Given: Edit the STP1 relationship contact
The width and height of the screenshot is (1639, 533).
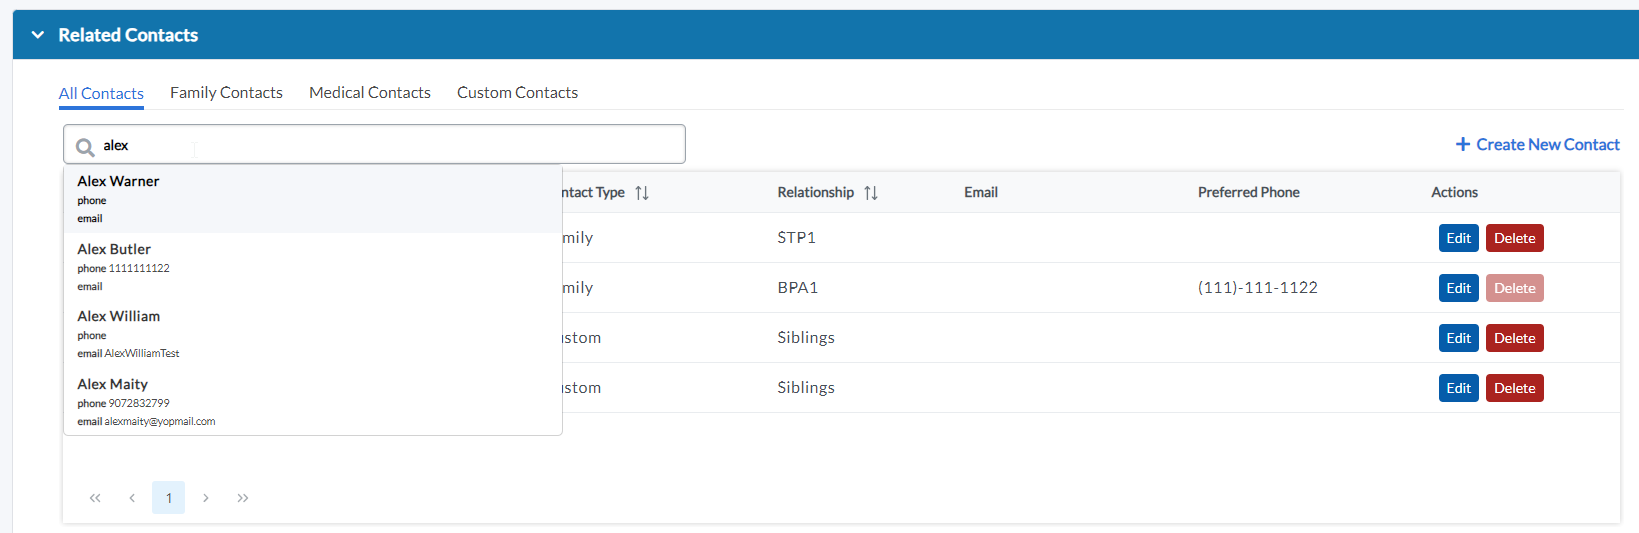Looking at the screenshot, I should pos(1458,238).
